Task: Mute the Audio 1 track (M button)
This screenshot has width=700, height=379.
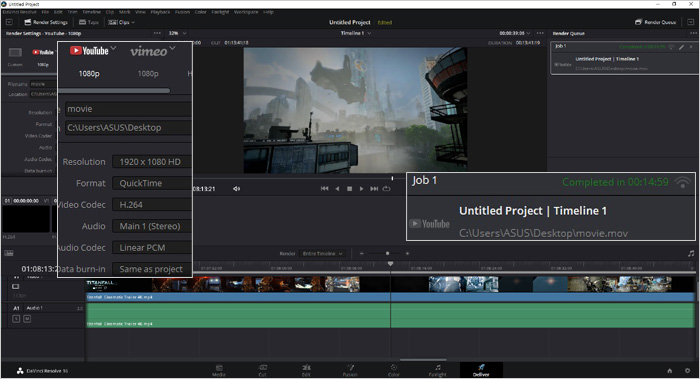Action: click(27, 319)
